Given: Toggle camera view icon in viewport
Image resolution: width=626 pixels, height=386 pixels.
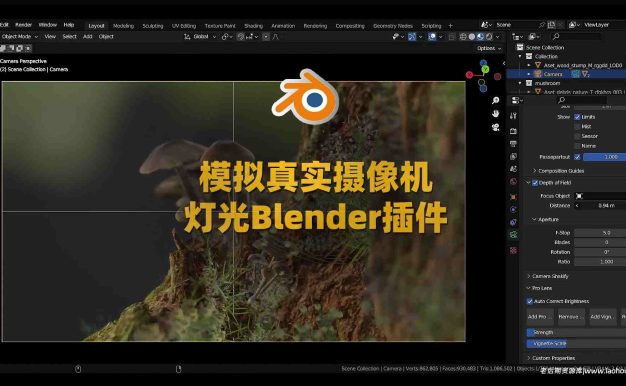Looking at the screenshot, I should (495, 127).
